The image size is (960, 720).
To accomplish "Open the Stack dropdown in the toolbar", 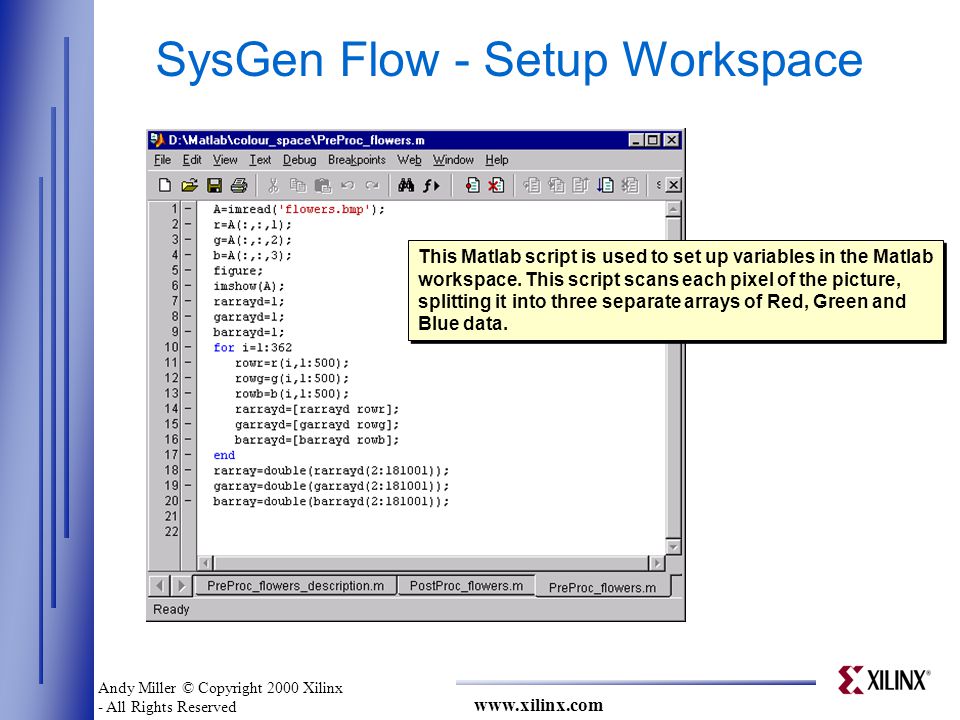I will [x=658, y=185].
